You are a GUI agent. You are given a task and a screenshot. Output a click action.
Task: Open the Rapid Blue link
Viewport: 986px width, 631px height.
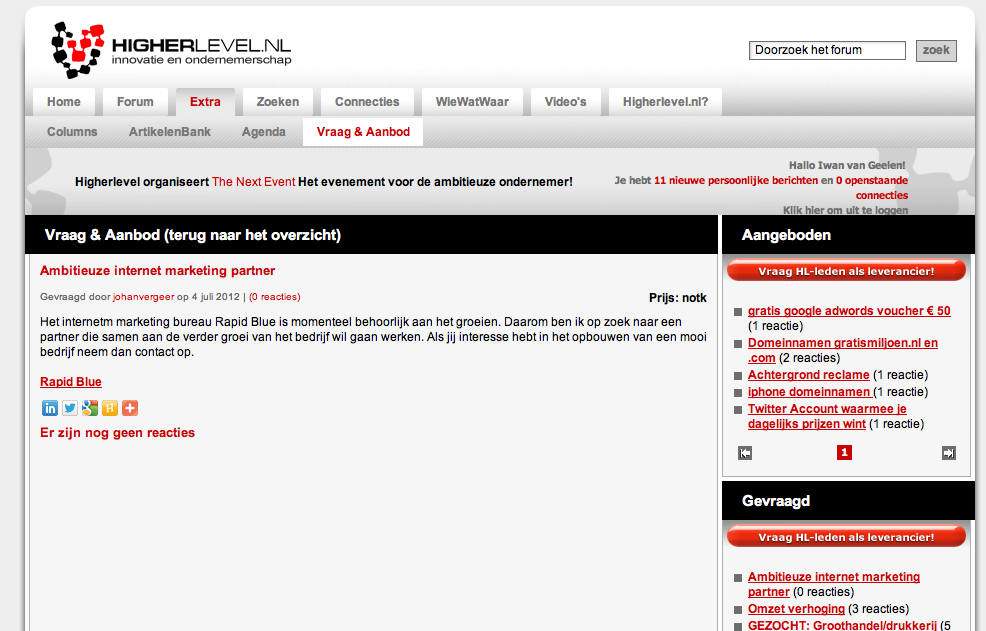(x=71, y=382)
